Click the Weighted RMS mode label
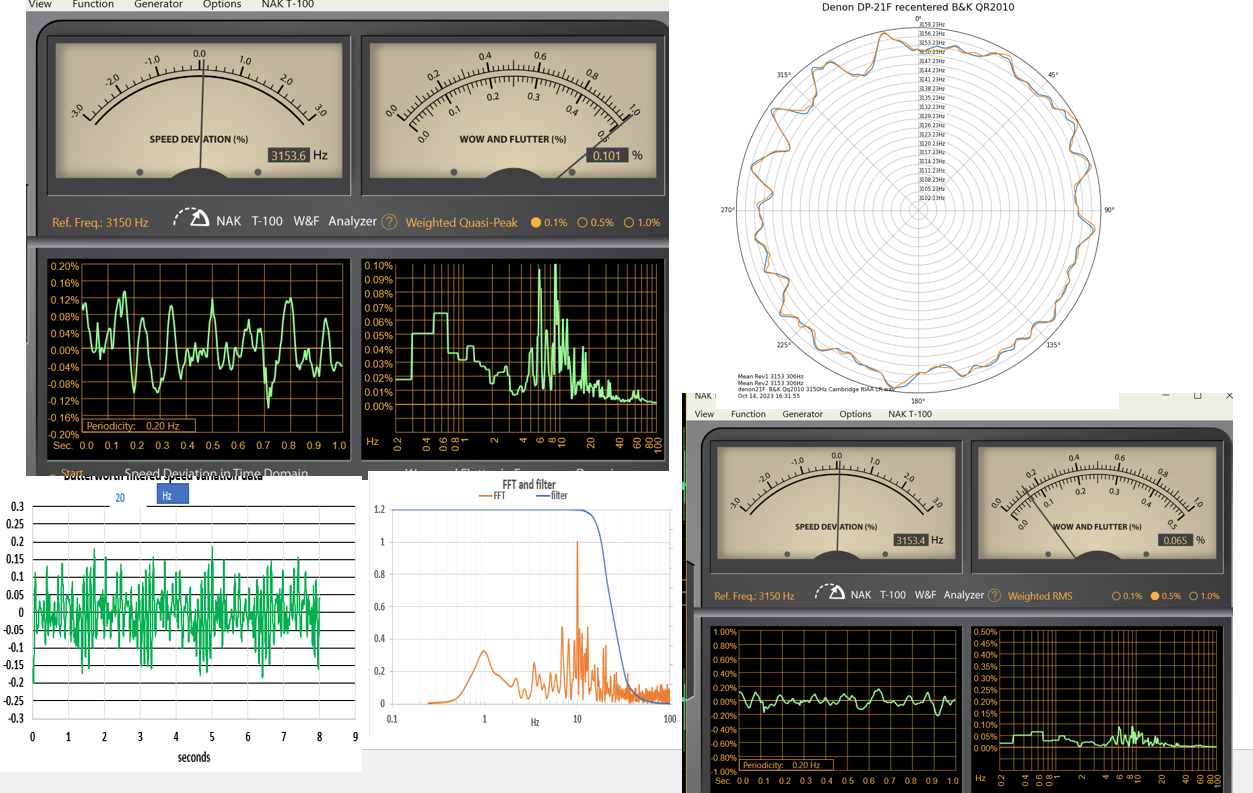The width and height of the screenshot is (1253, 793). (x=1040, y=596)
